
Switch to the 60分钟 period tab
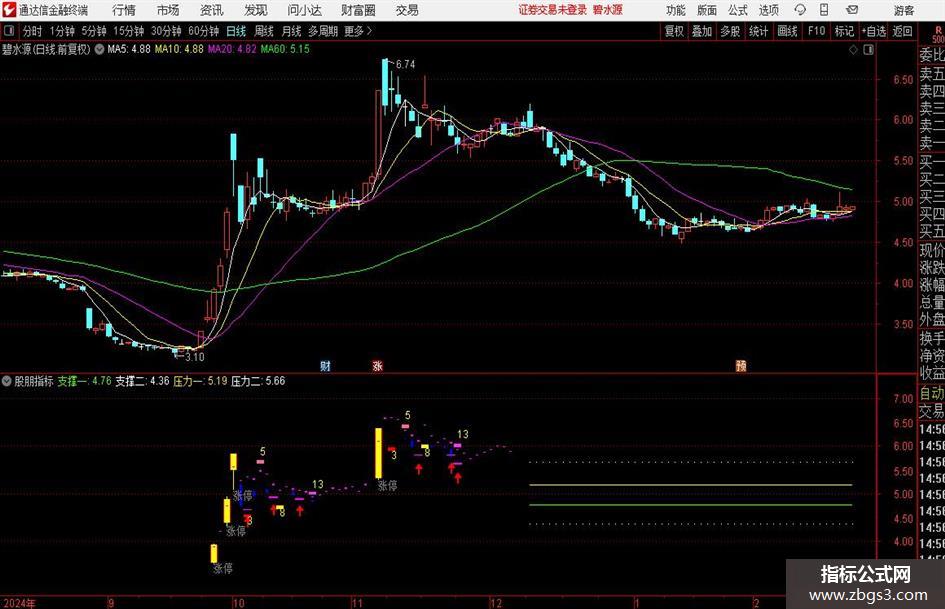tap(203, 31)
